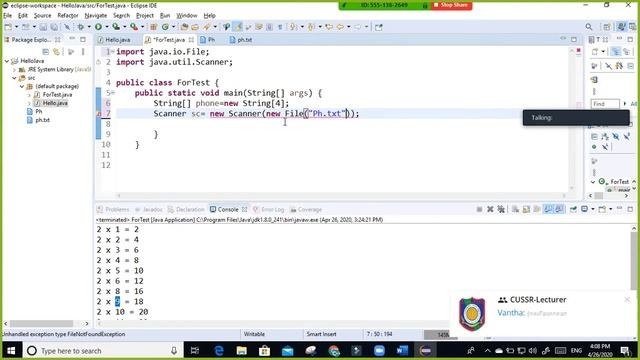Switch to Error Log tab

[x=269, y=209]
